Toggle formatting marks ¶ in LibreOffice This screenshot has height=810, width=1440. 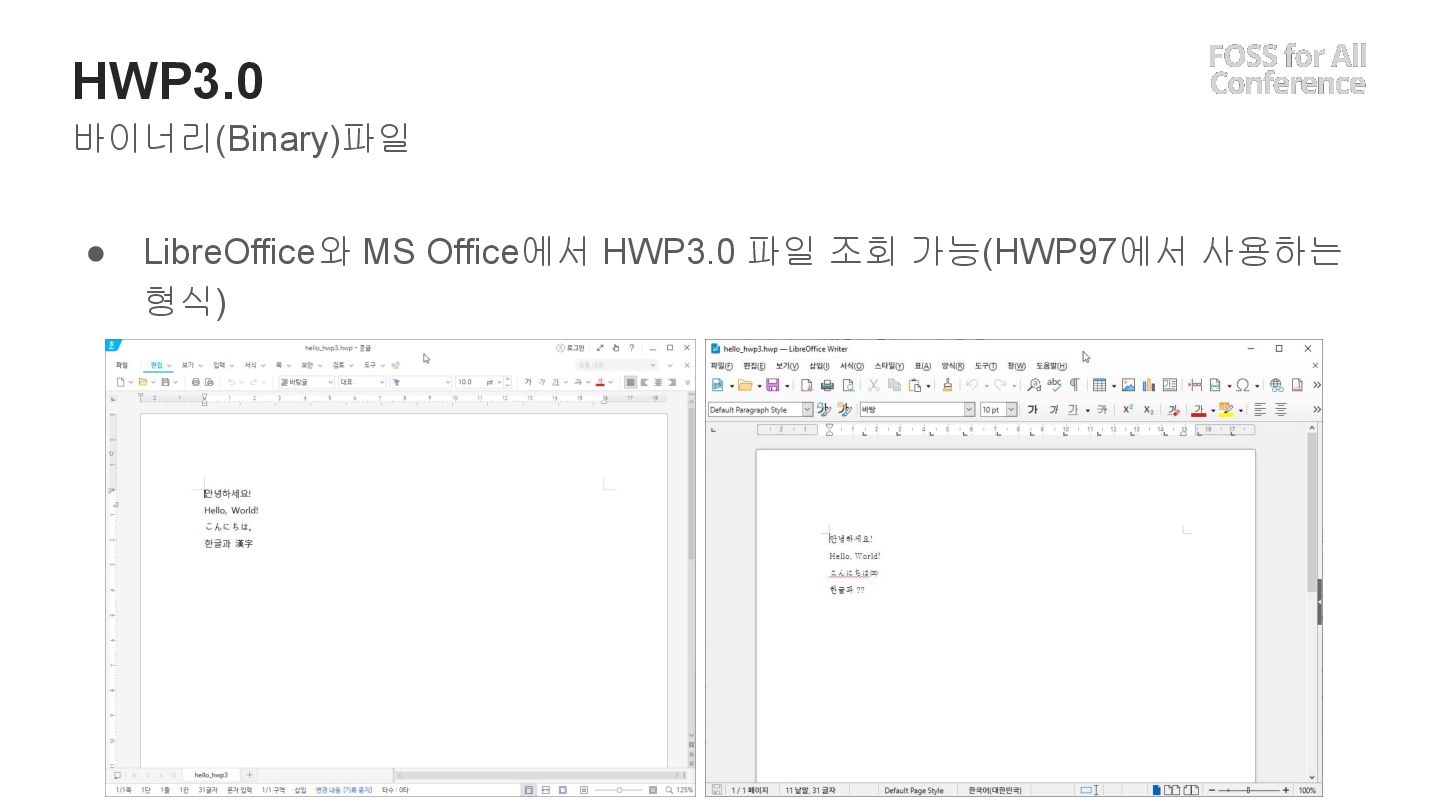pyautogui.click(x=1074, y=385)
